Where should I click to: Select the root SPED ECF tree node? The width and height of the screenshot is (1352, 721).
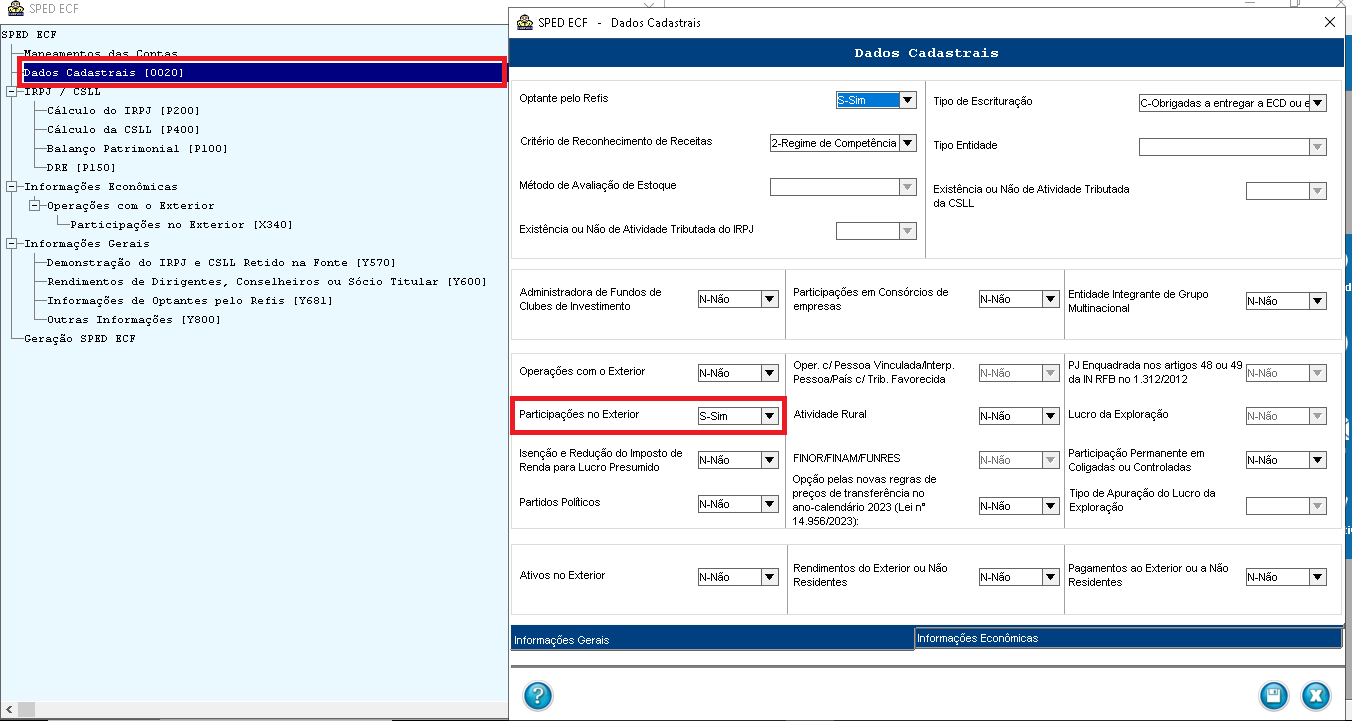tap(30, 34)
